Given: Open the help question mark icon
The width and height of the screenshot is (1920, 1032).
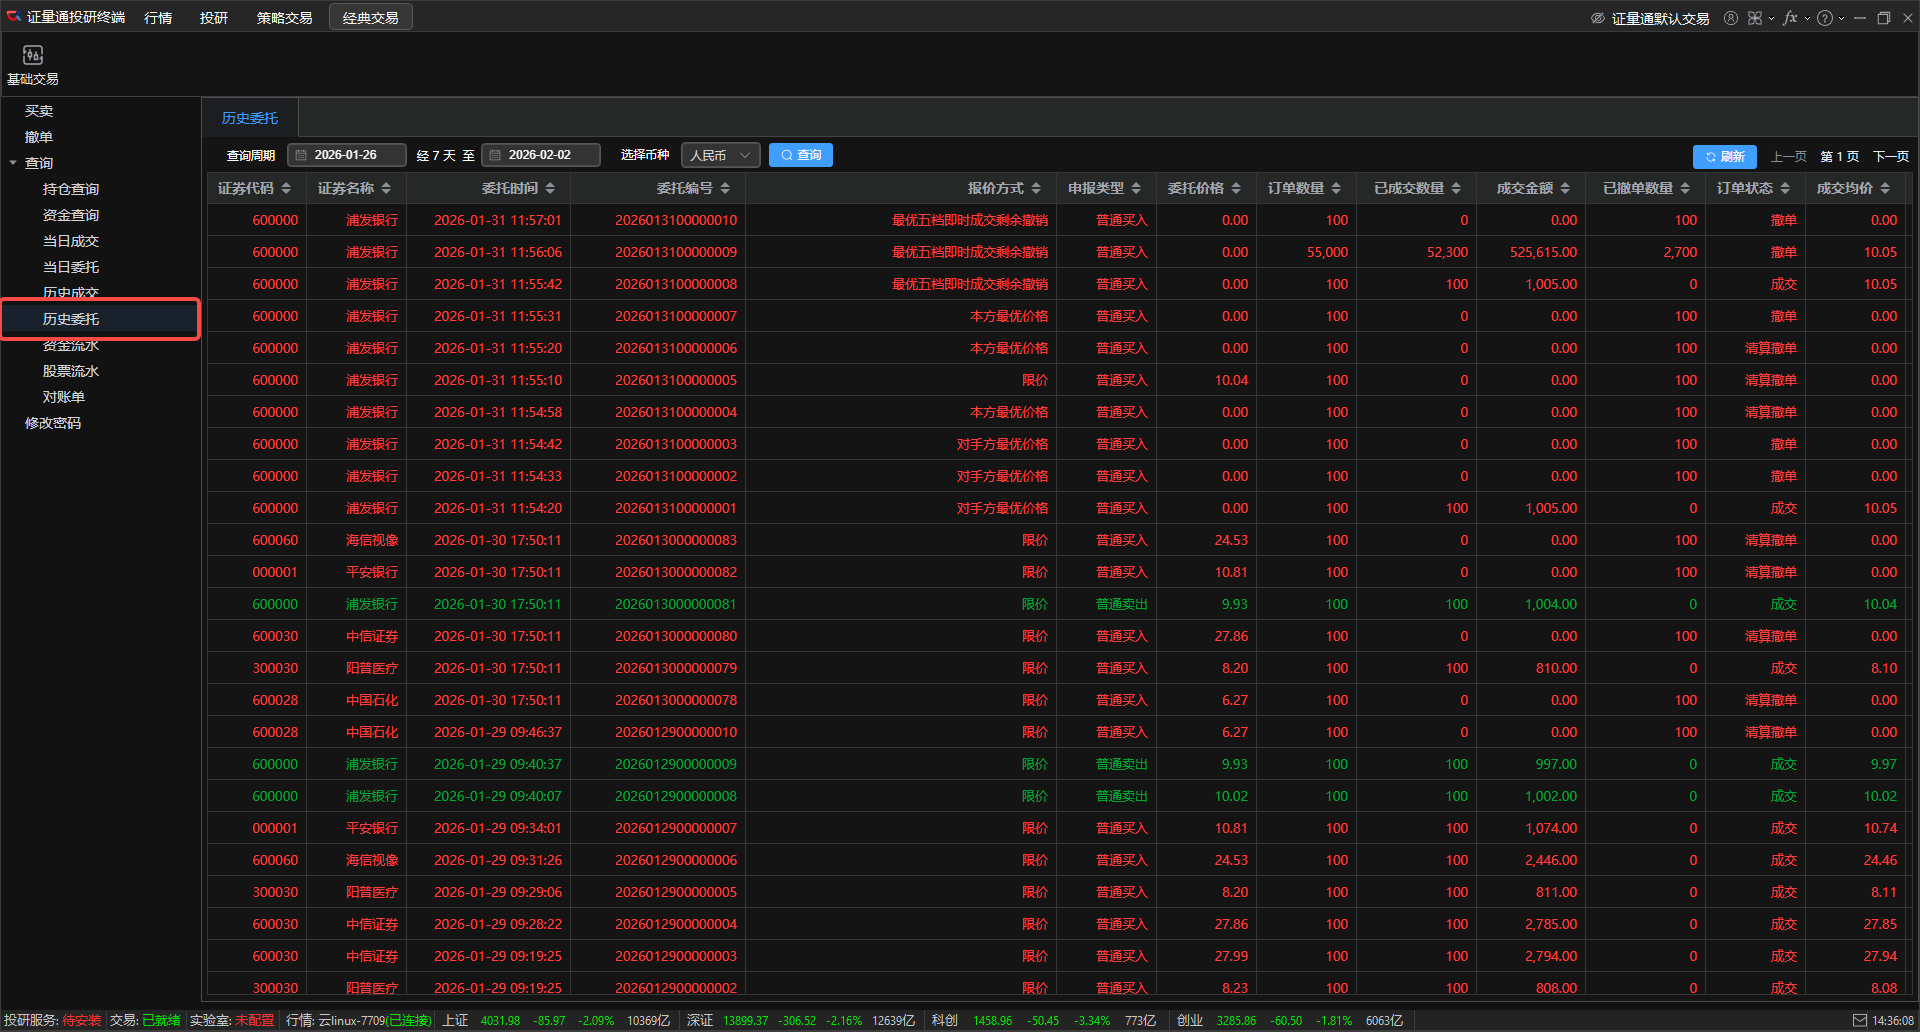Looking at the screenshot, I should click(1825, 18).
